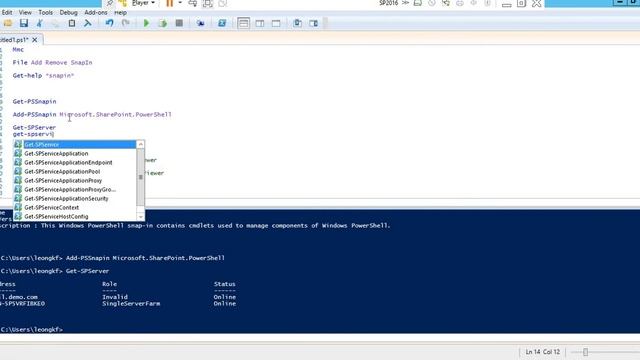The width and height of the screenshot is (640, 360).
Task: Pause the virtual machine in VMware toolbar
Action: coord(170,3)
